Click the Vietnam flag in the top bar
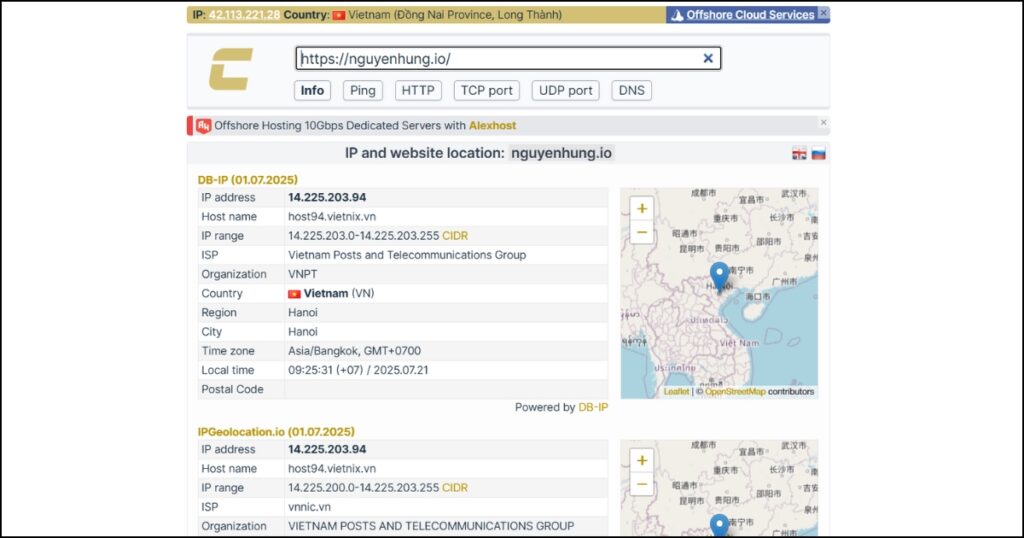 pos(338,14)
